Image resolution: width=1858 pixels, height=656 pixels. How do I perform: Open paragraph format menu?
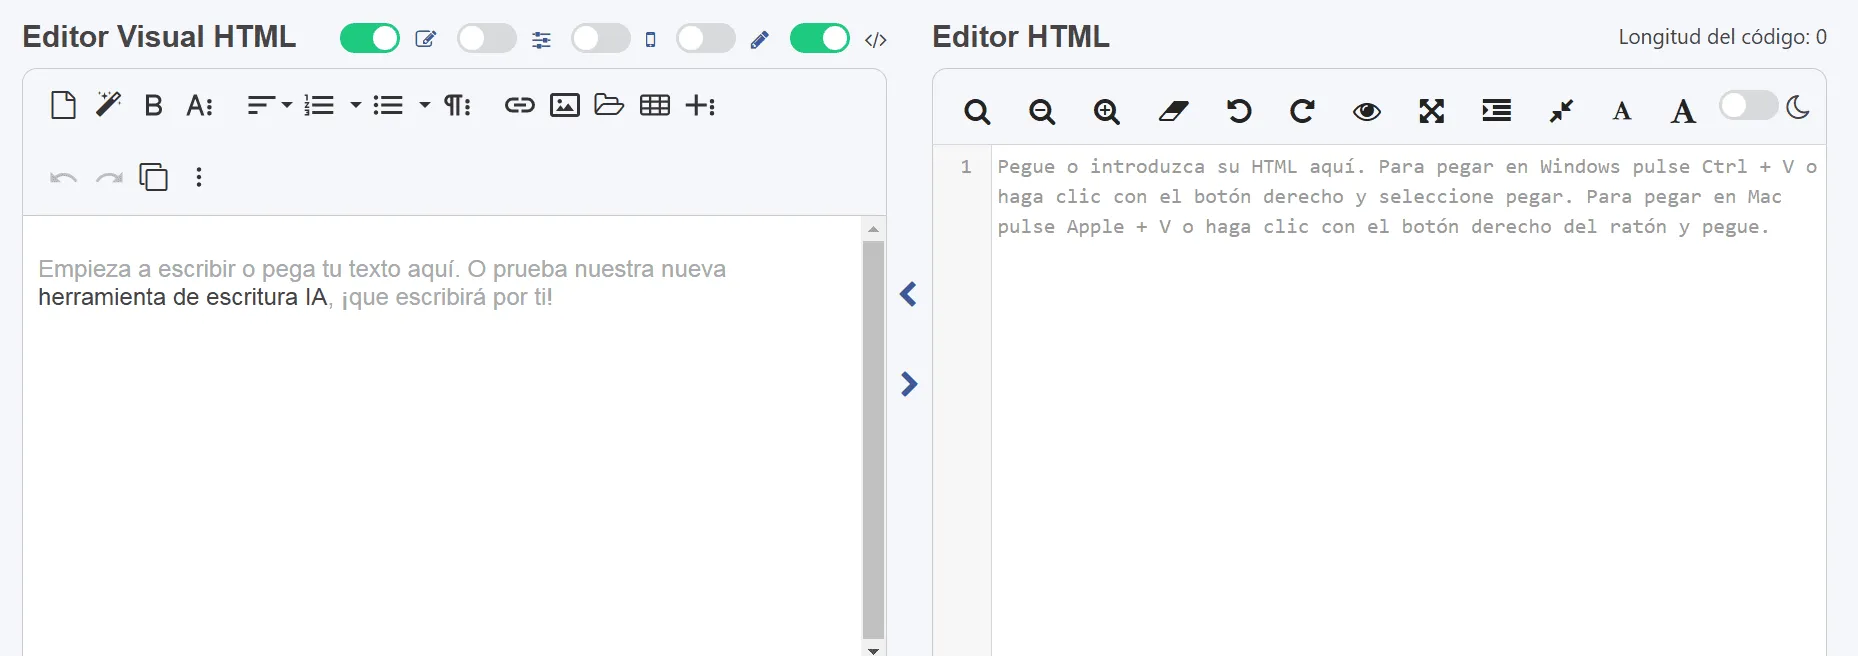coord(458,105)
